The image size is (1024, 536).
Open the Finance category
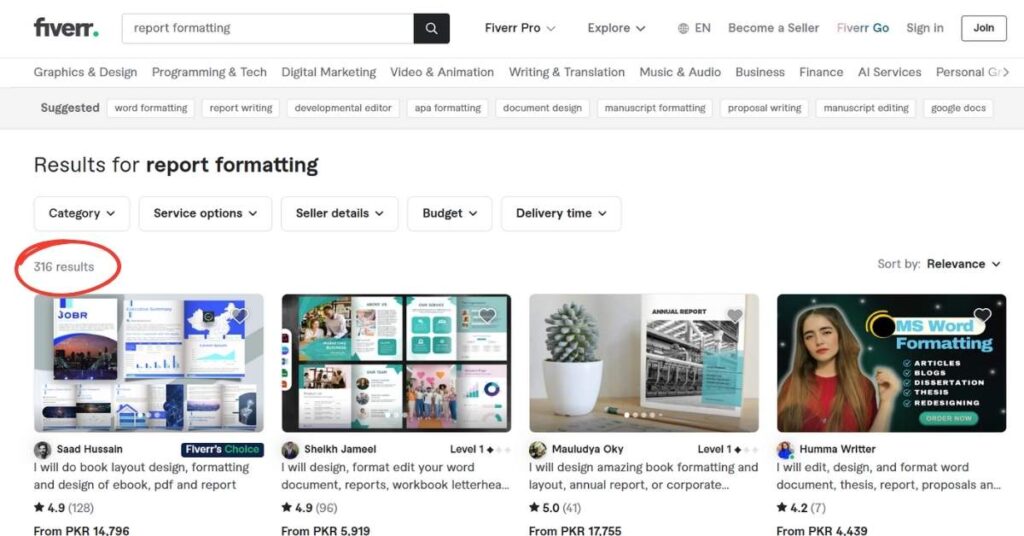point(821,72)
